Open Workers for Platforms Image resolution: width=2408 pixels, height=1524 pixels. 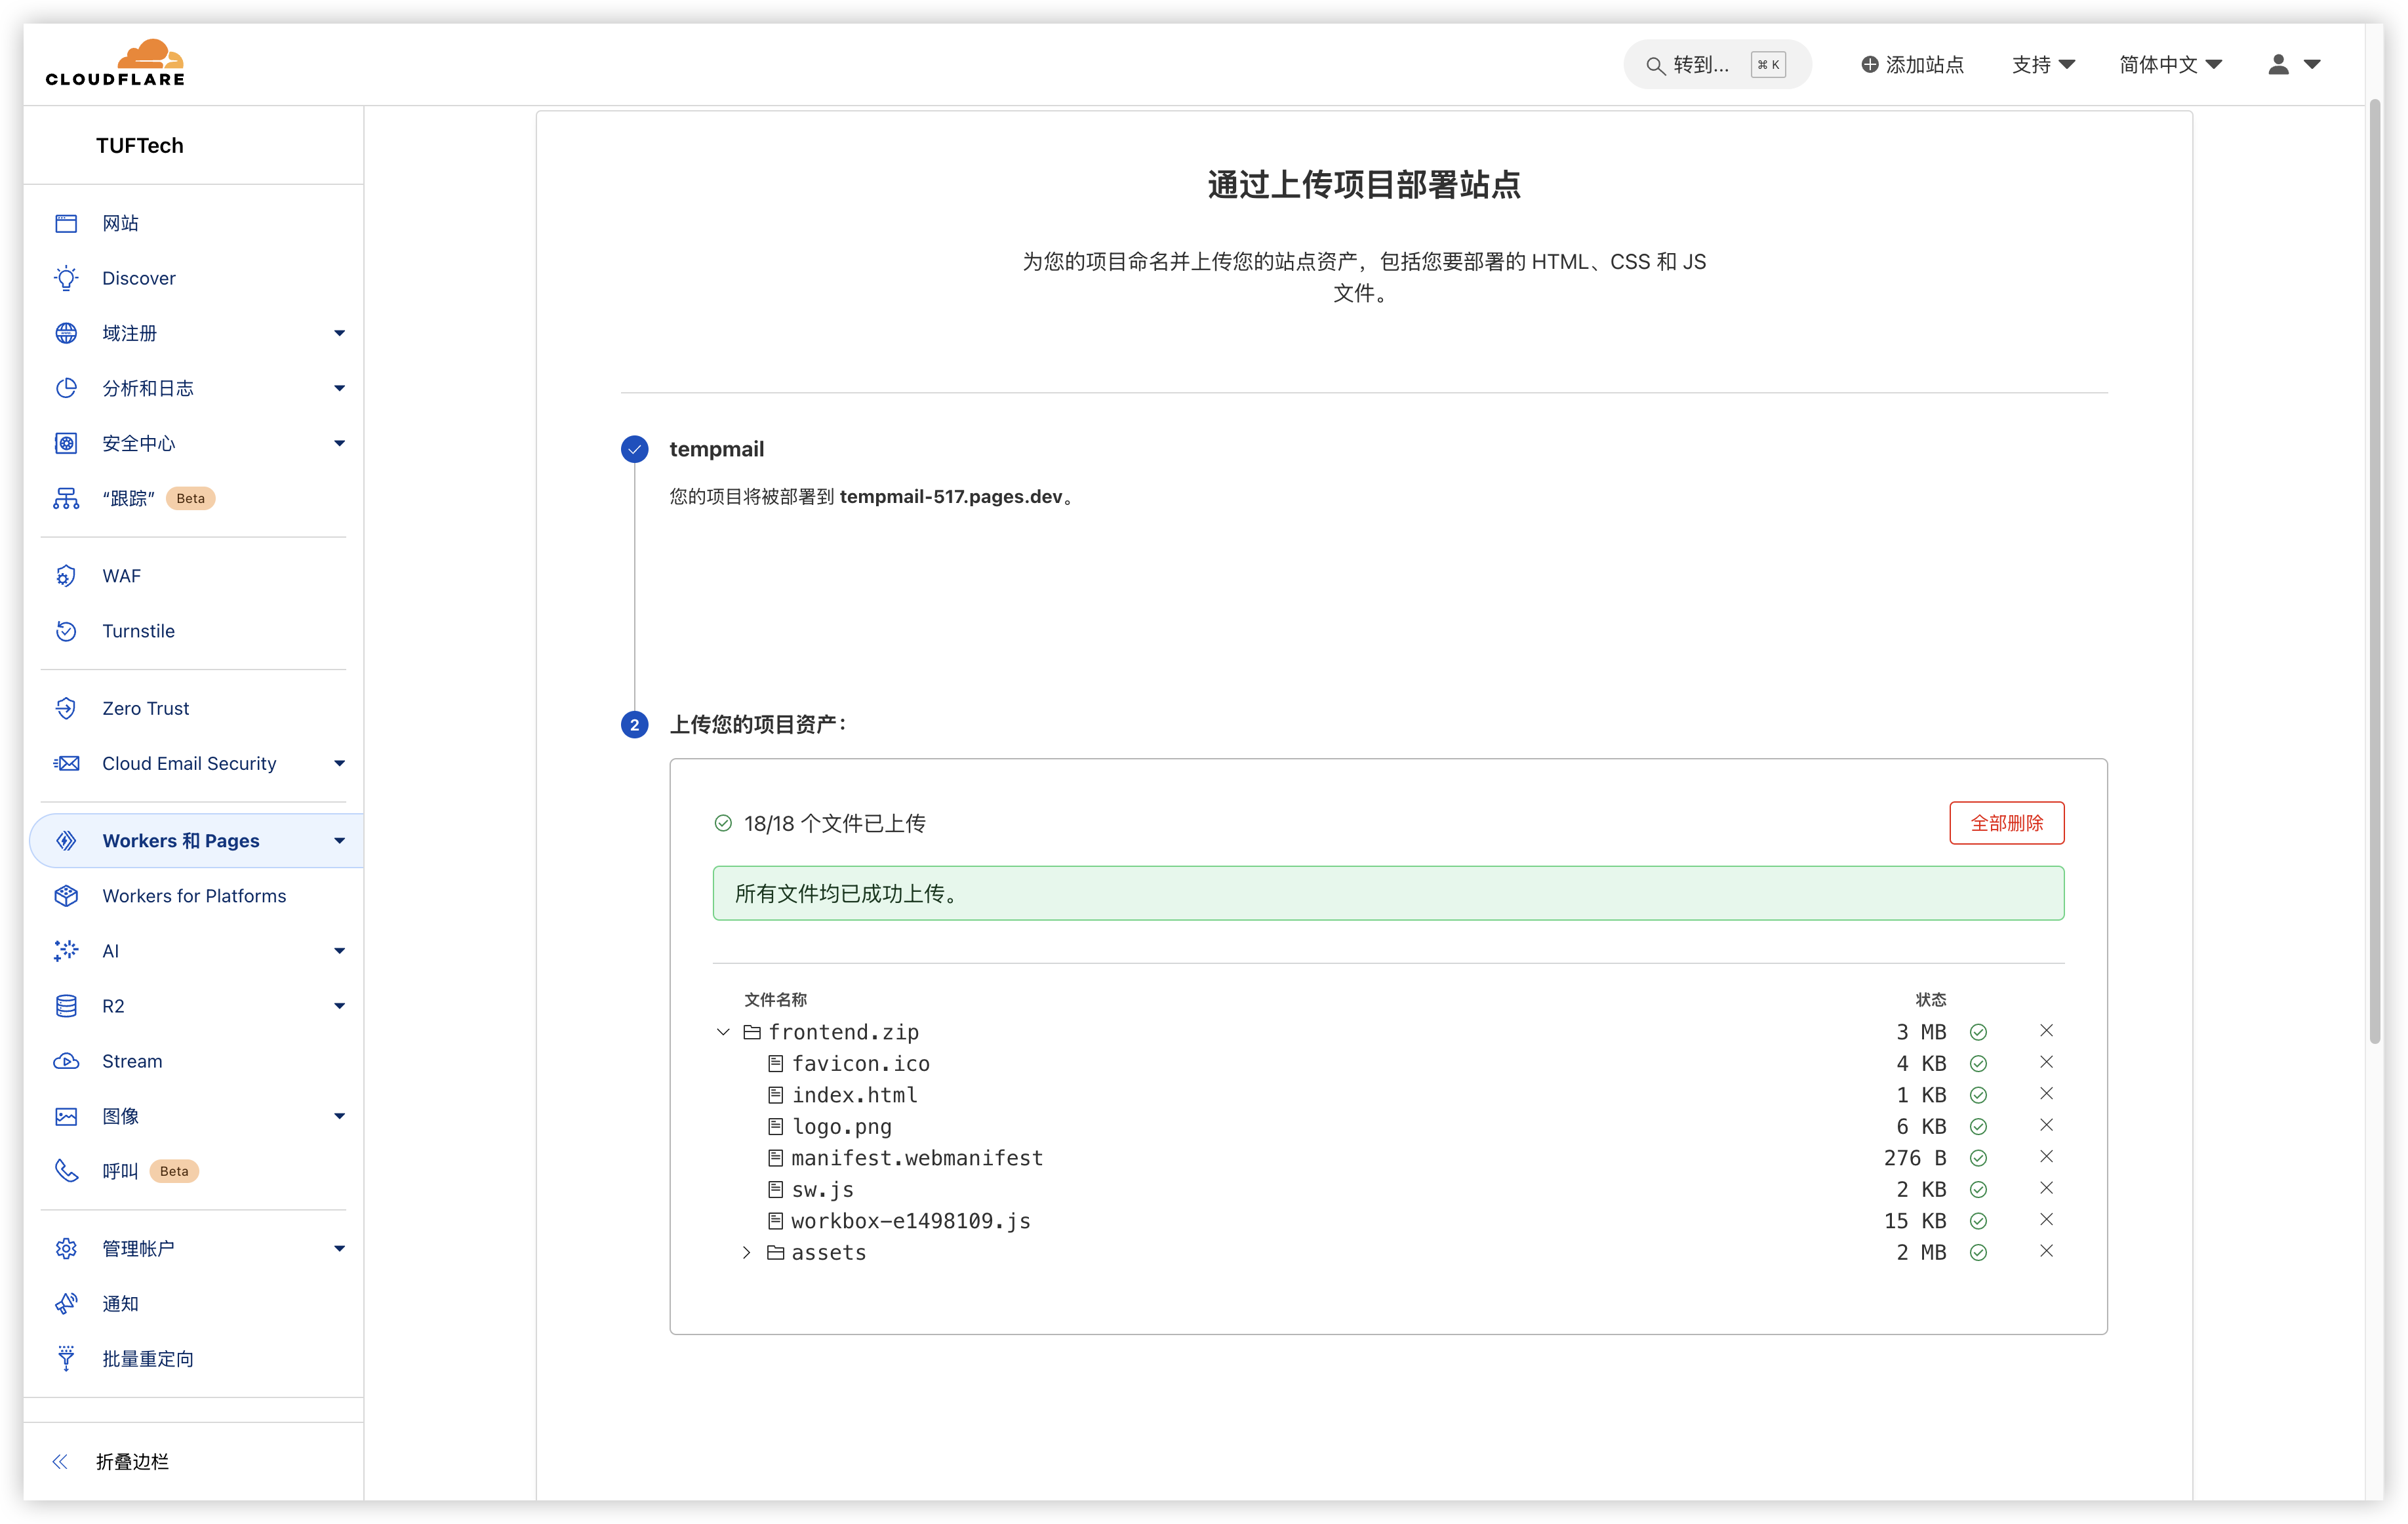pyautogui.click(x=193, y=896)
